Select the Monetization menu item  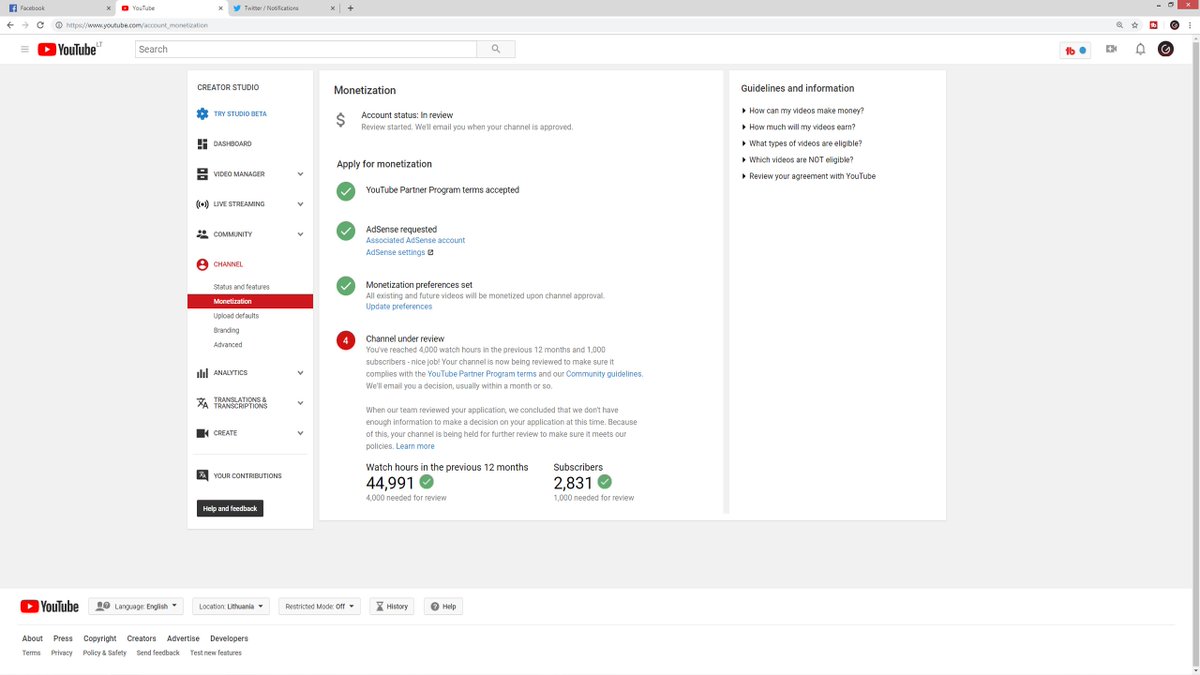point(250,301)
